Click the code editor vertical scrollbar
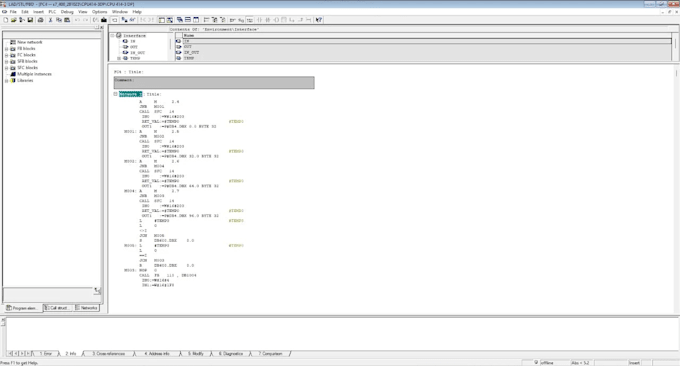The image size is (680, 366). [677, 189]
